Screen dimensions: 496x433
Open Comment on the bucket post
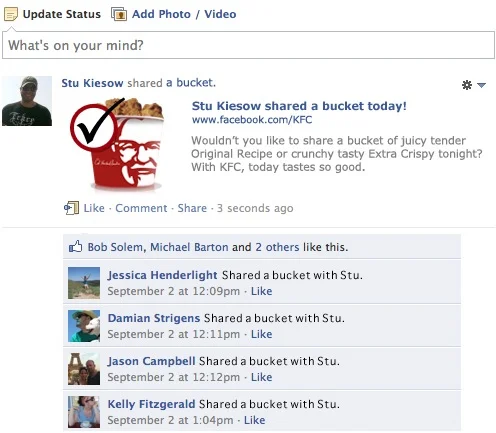[141, 208]
